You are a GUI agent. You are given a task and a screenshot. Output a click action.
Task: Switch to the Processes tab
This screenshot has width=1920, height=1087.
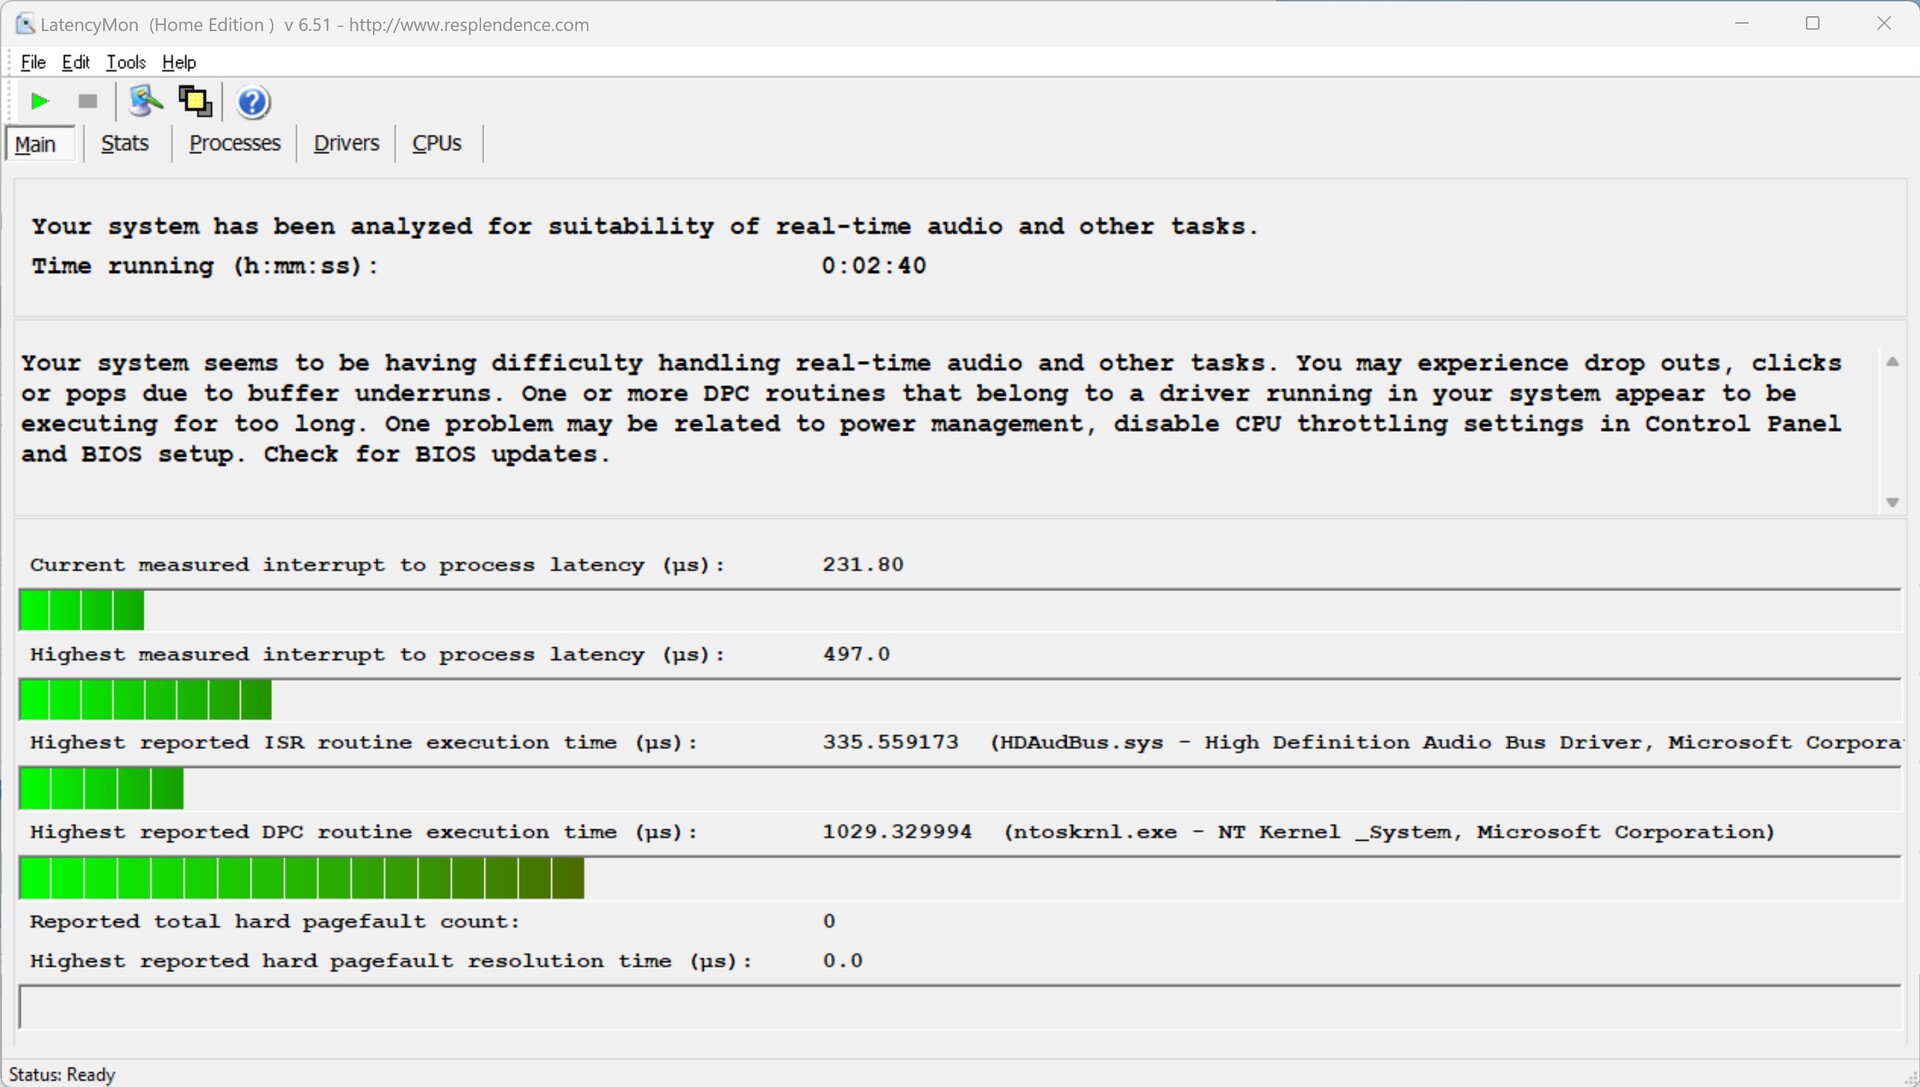(x=235, y=143)
